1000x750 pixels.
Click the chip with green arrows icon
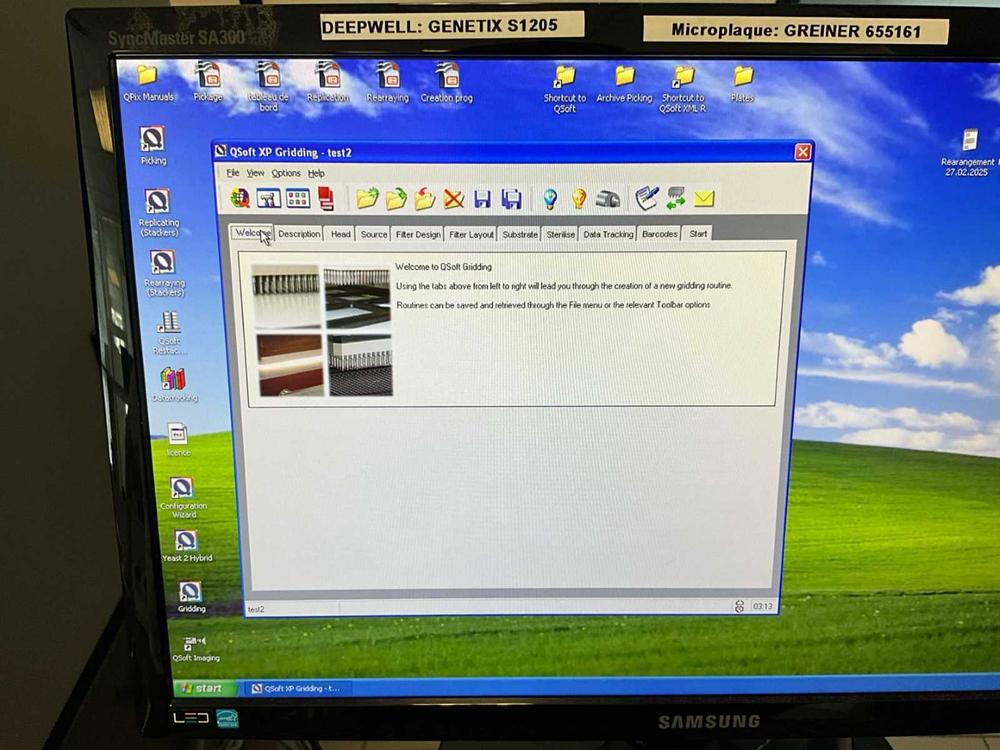[675, 198]
